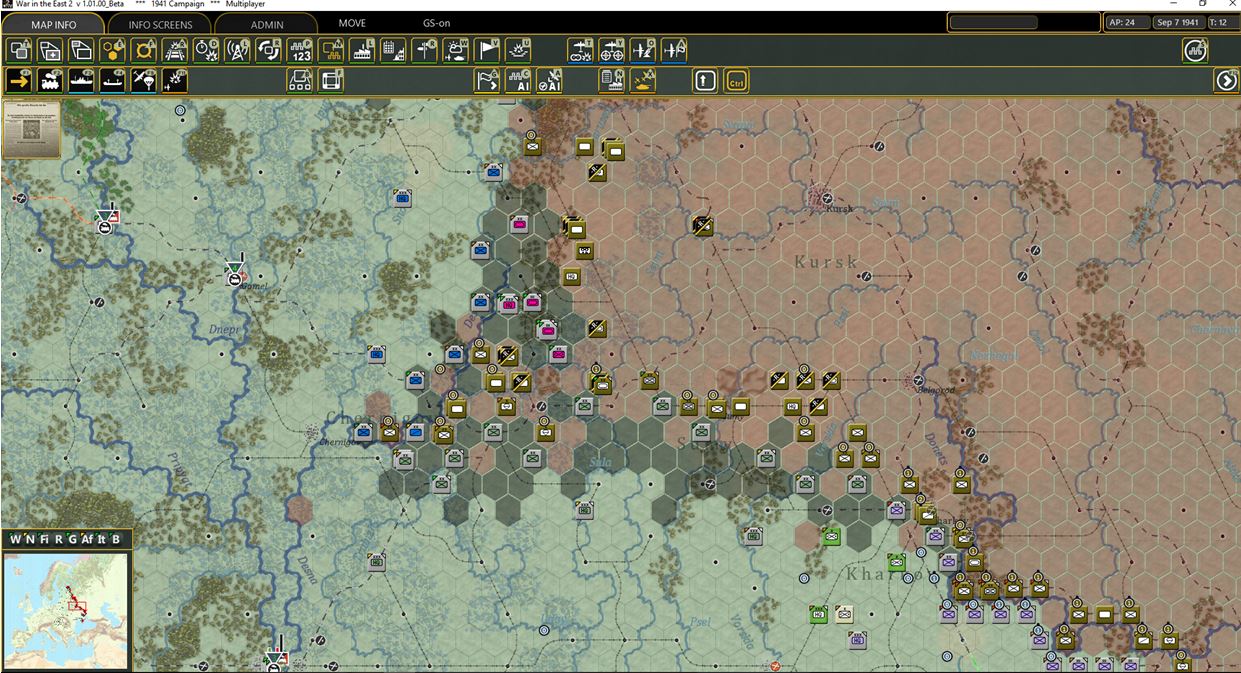Click the yellow tank with planes icon

(x=643, y=81)
